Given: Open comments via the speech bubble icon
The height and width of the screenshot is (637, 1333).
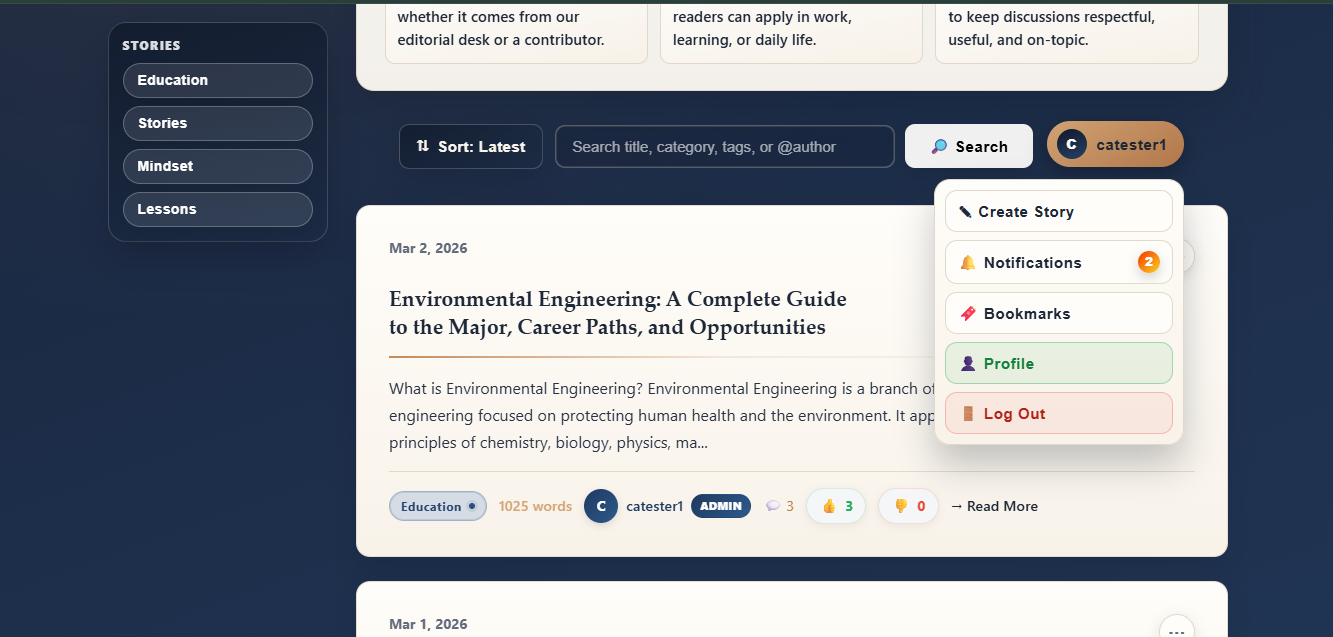Looking at the screenshot, I should point(772,506).
